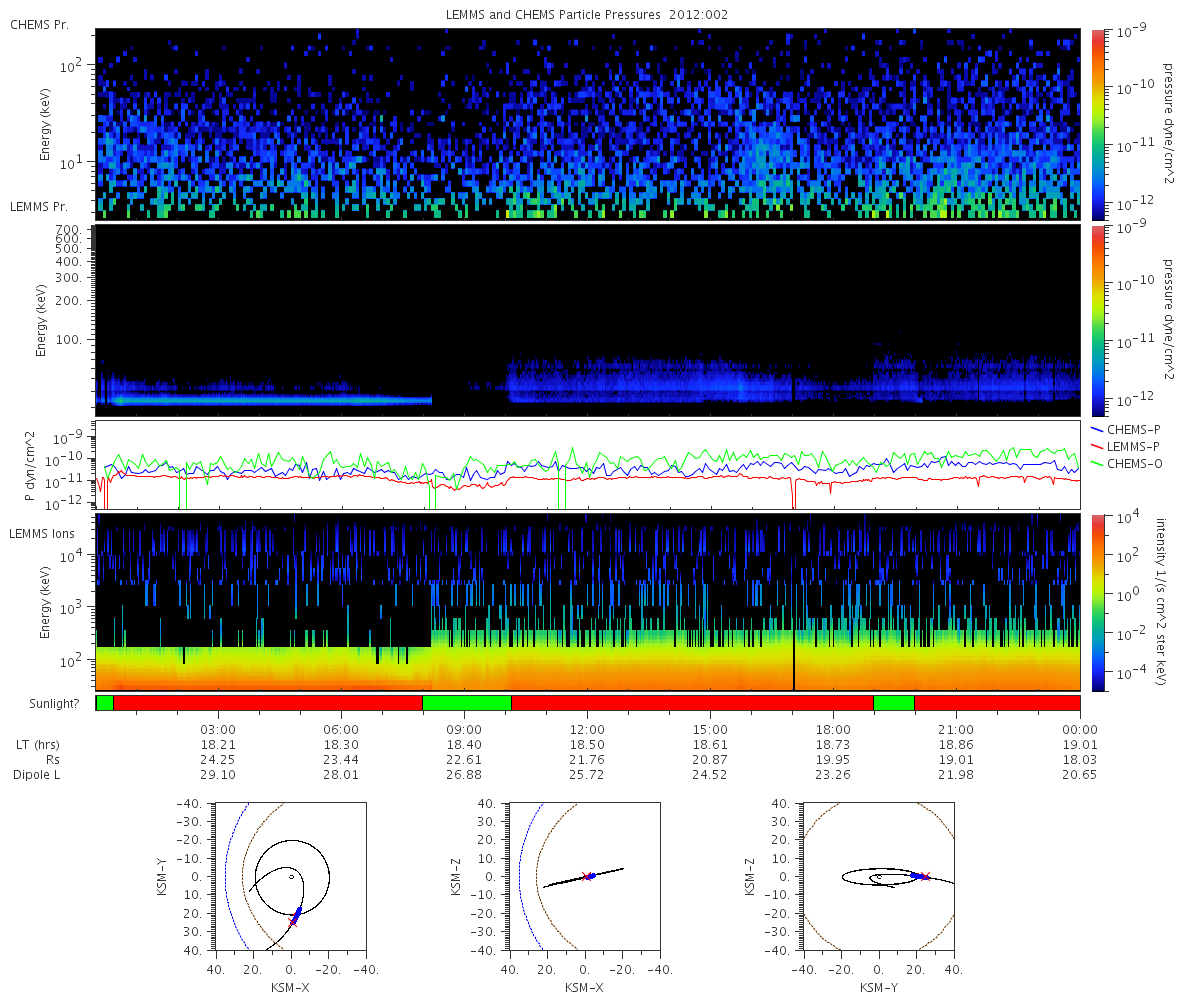The width and height of the screenshot is (1200, 1000).
Task: Click the LT value 18.21
Action: pos(218,745)
